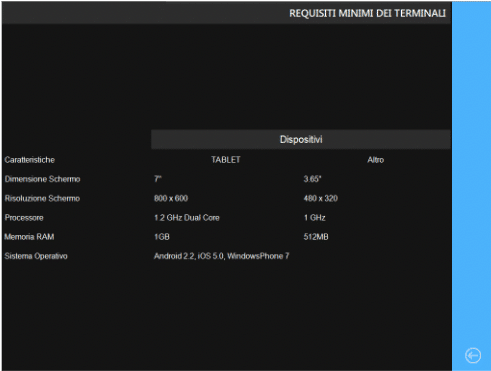Viewport: 491px width, 371px height.
Task: Click the 800 x 600 resolution value
Action: point(171,198)
